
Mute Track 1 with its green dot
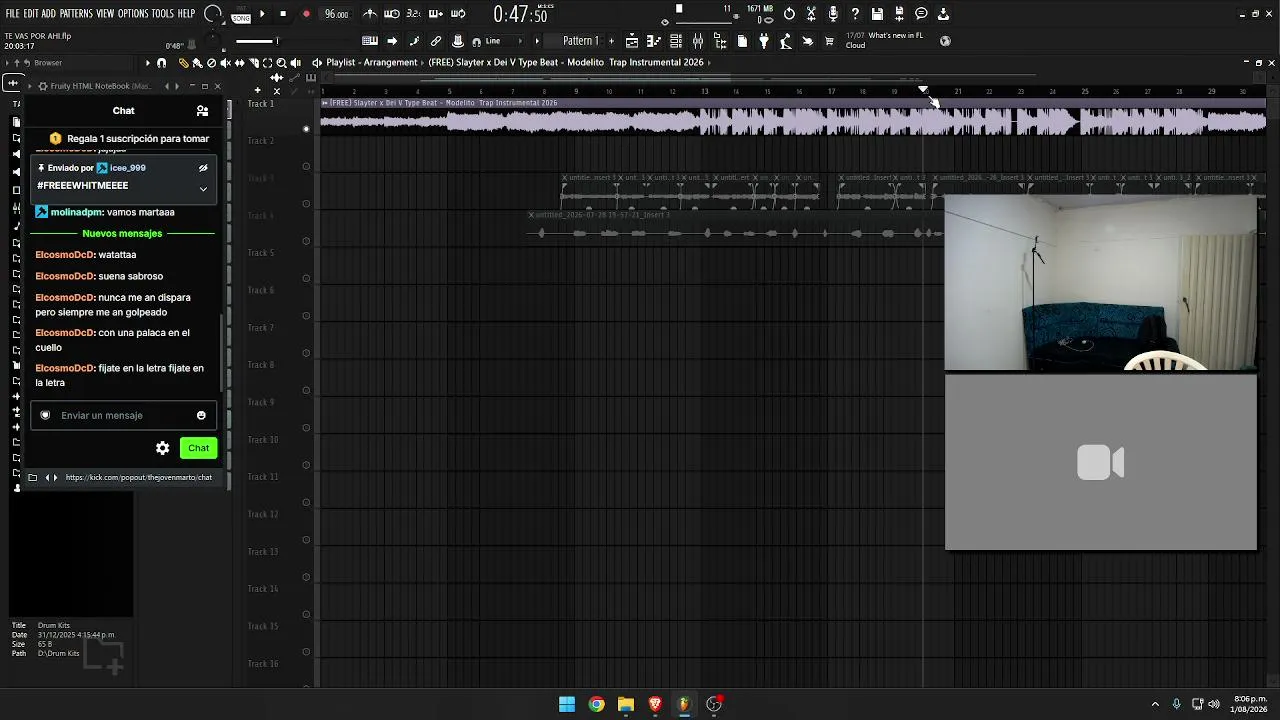coord(306,129)
